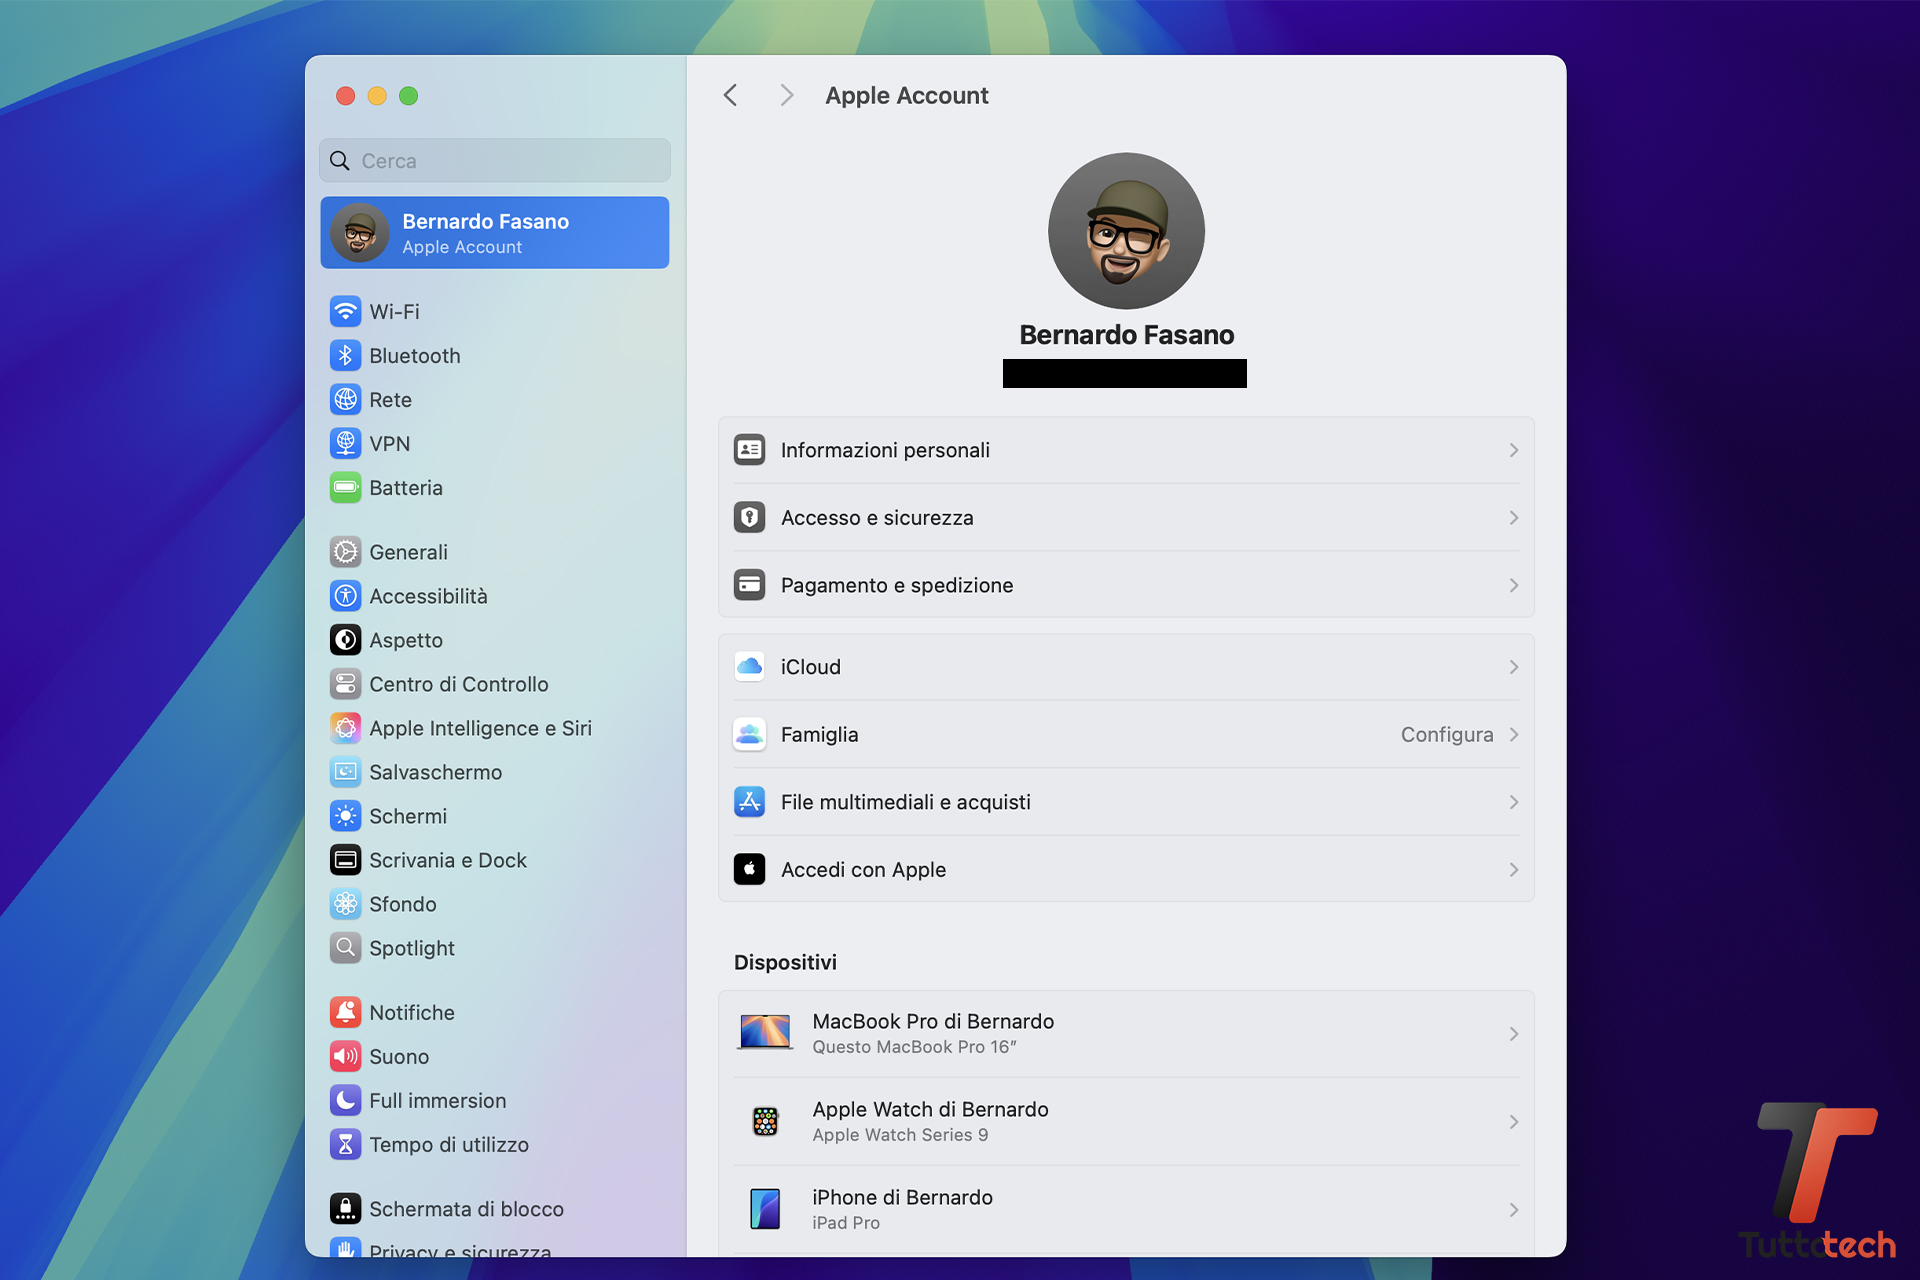The height and width of the screenshot is (1280, 1920).
Task: Click Configura next to Famiglia
Action: [1446, 734]
